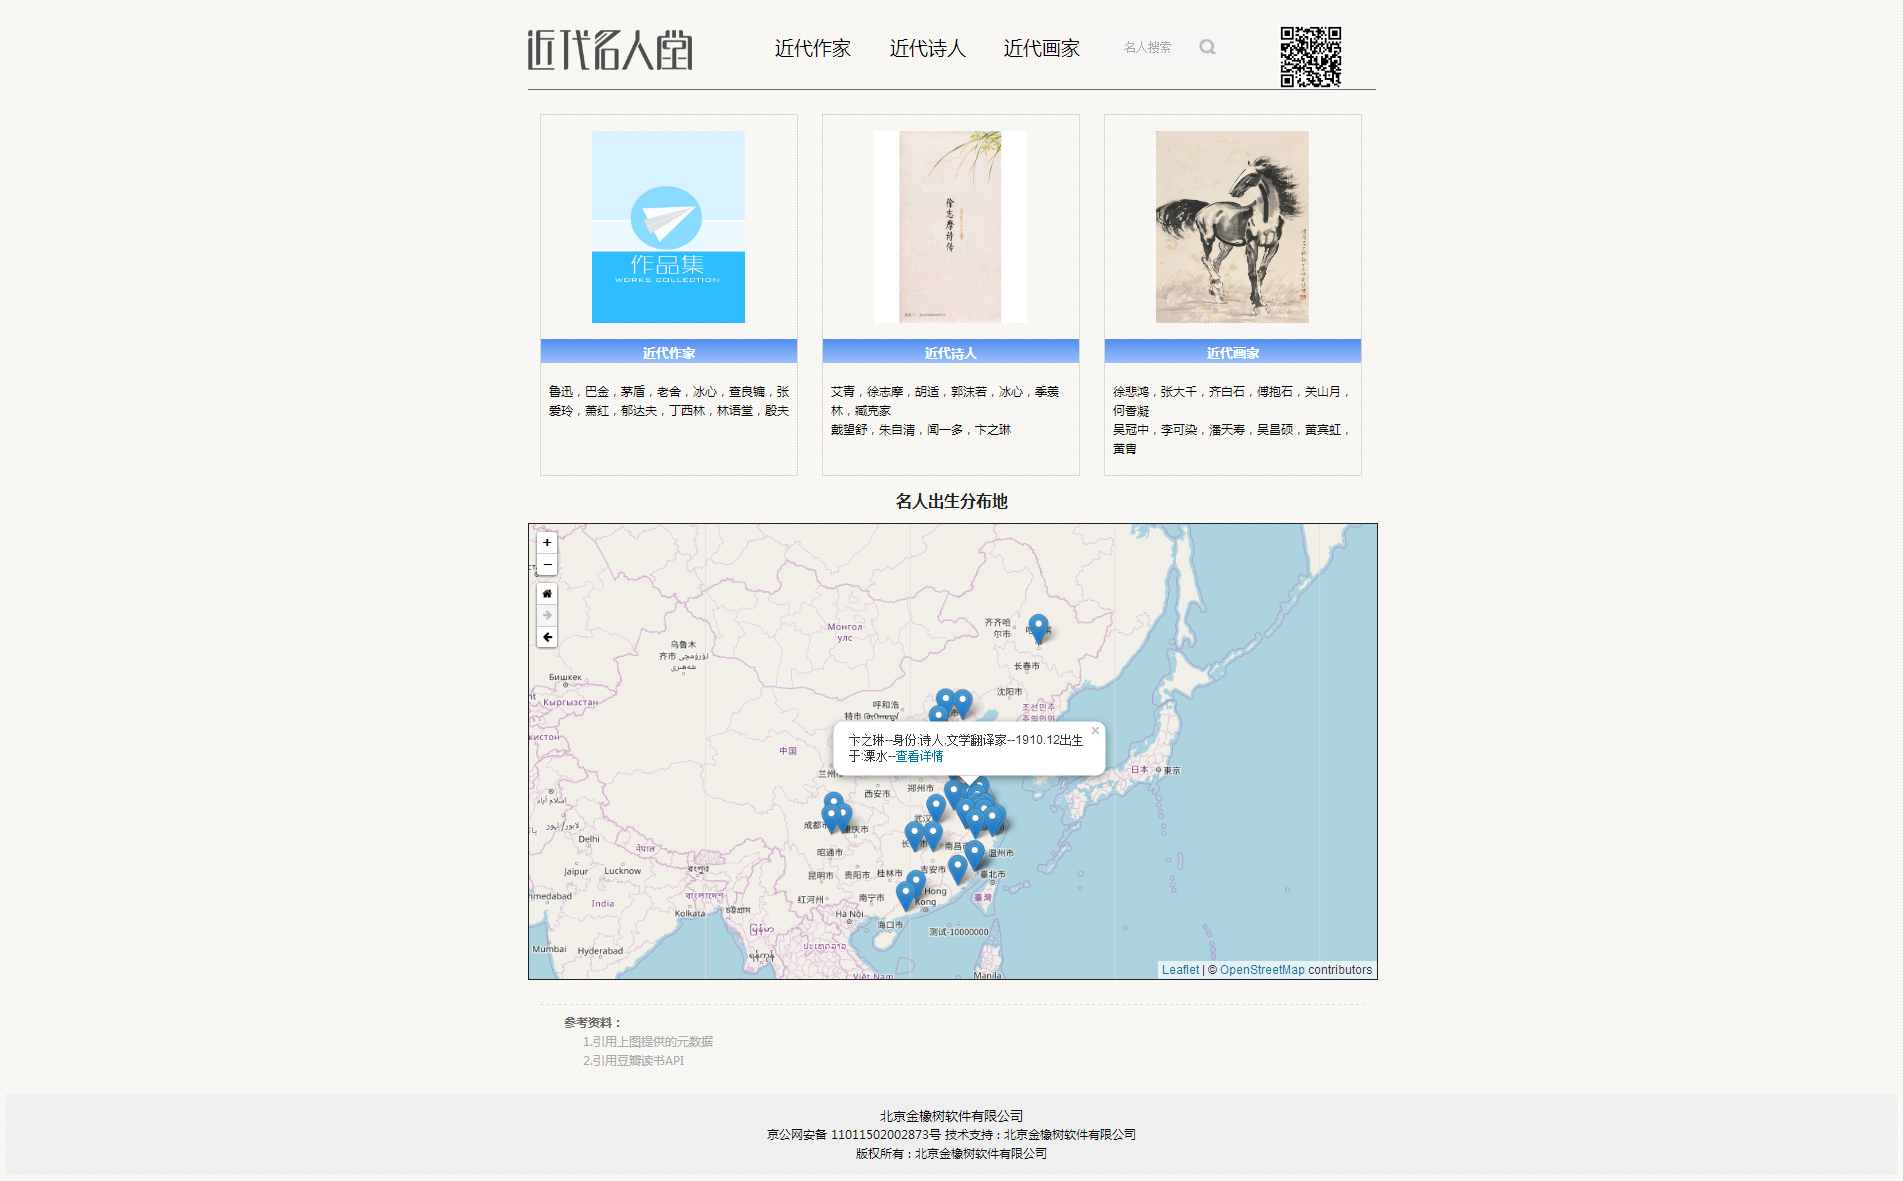The image size is (1903, 1181).
Task: Open 近代诗人 in top navigation
Action: point(927,48)
